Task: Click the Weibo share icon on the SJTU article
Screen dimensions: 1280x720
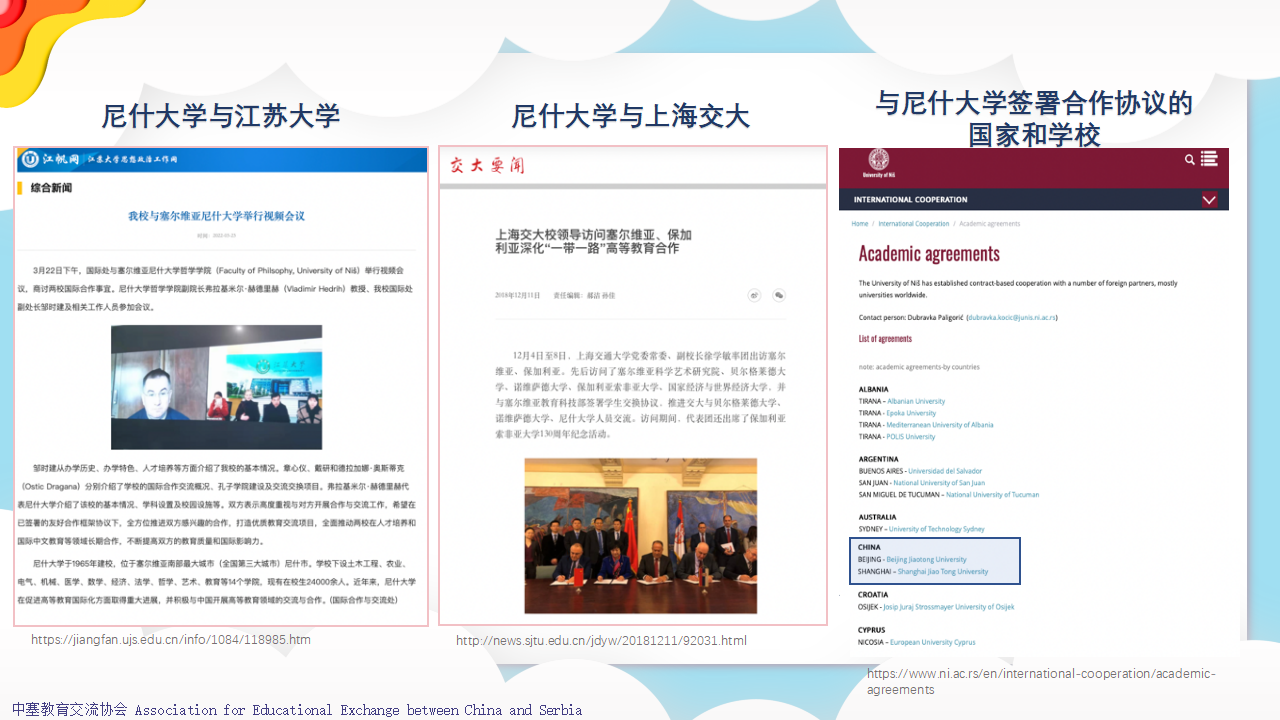Action: [755, 295]
